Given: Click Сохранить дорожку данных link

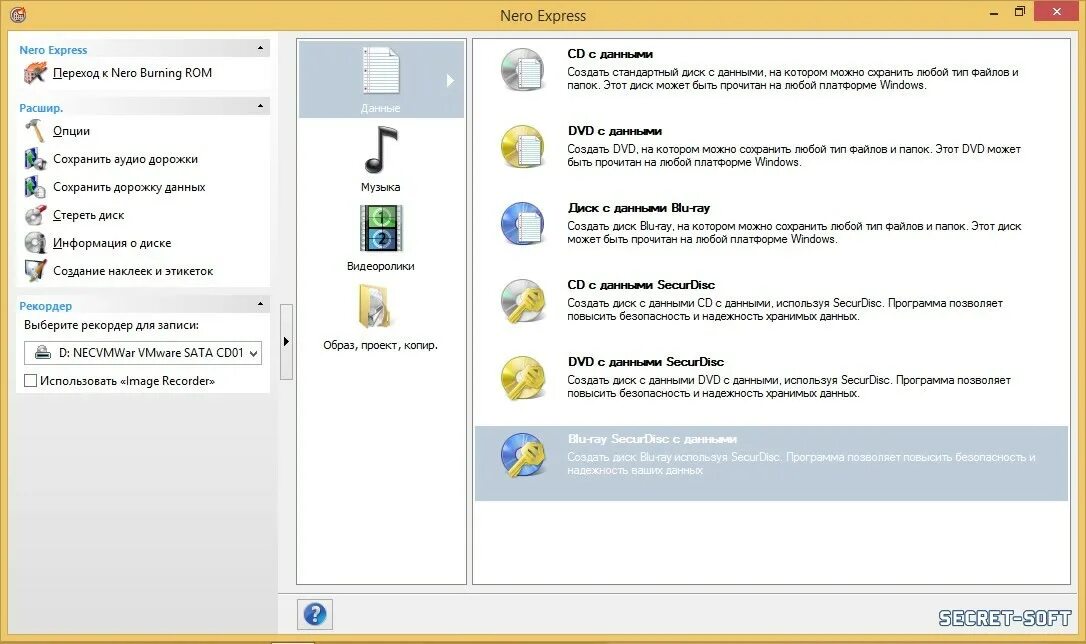Looking at the screenshot, I should click(129, 188).
